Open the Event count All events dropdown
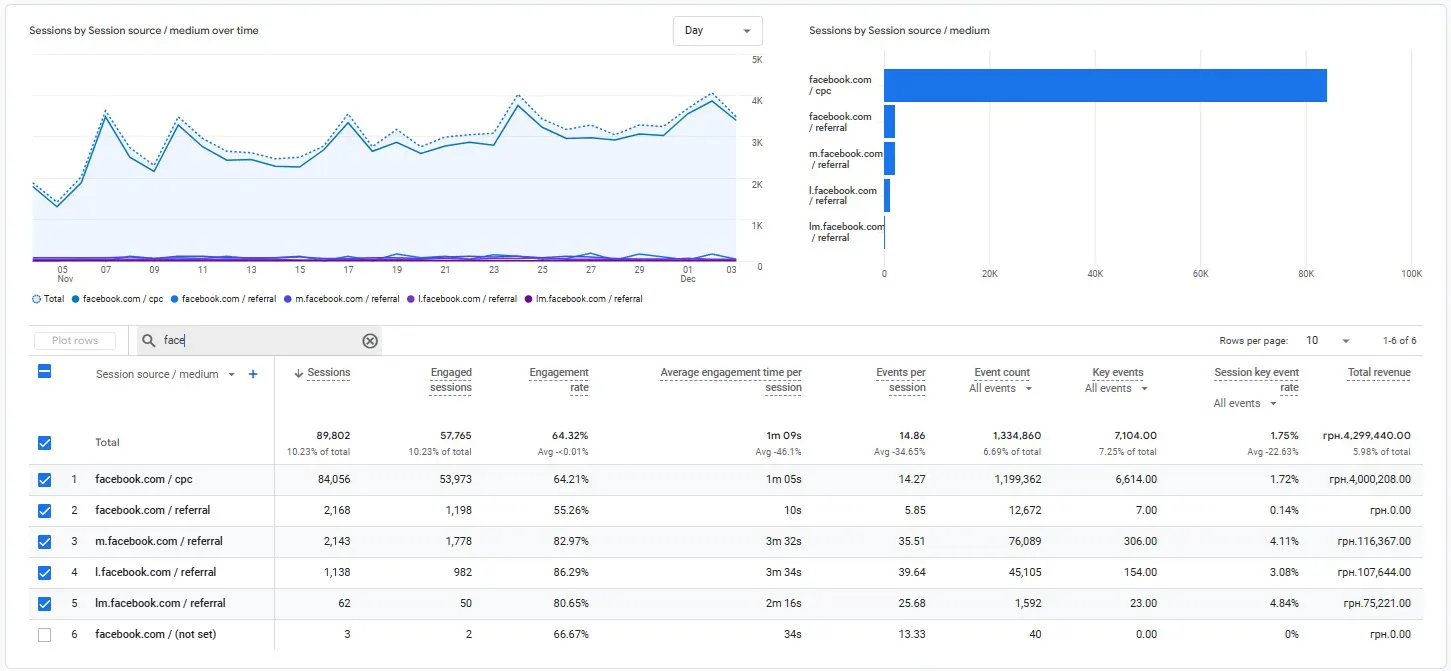 coord(1000,389)
